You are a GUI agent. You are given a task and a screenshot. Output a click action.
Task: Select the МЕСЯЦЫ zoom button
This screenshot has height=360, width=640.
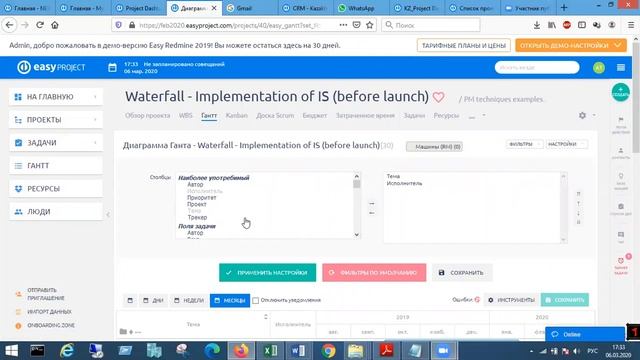(230, 300)
